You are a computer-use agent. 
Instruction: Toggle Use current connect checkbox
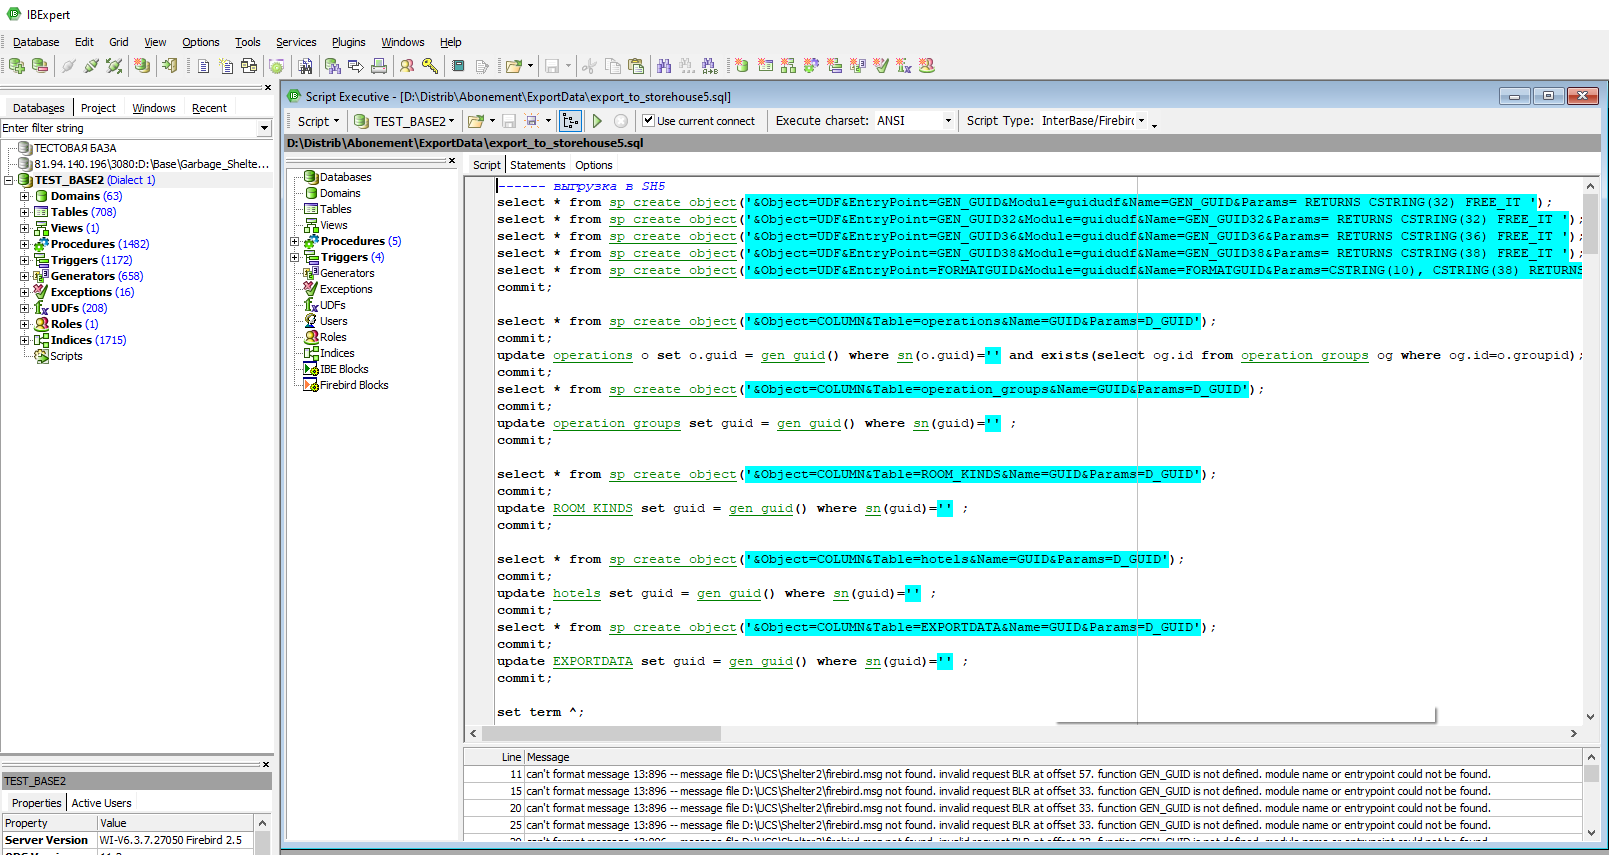click(648, 121)
